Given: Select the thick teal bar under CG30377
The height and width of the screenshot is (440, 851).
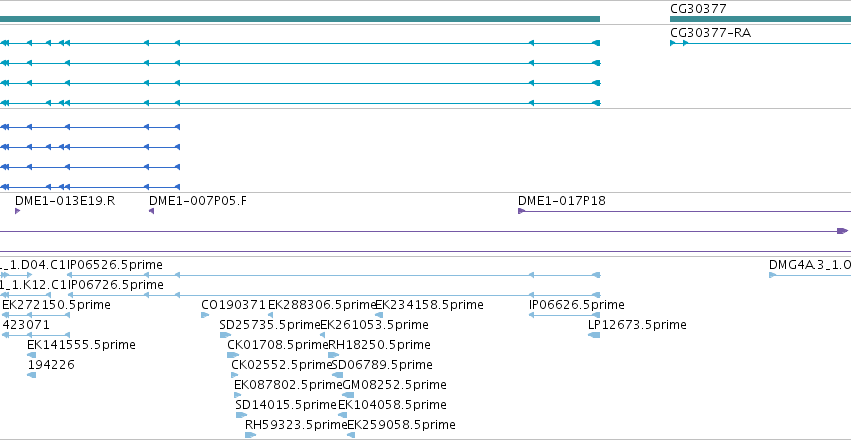Looking at the screenshot, I should coord(760,19).
